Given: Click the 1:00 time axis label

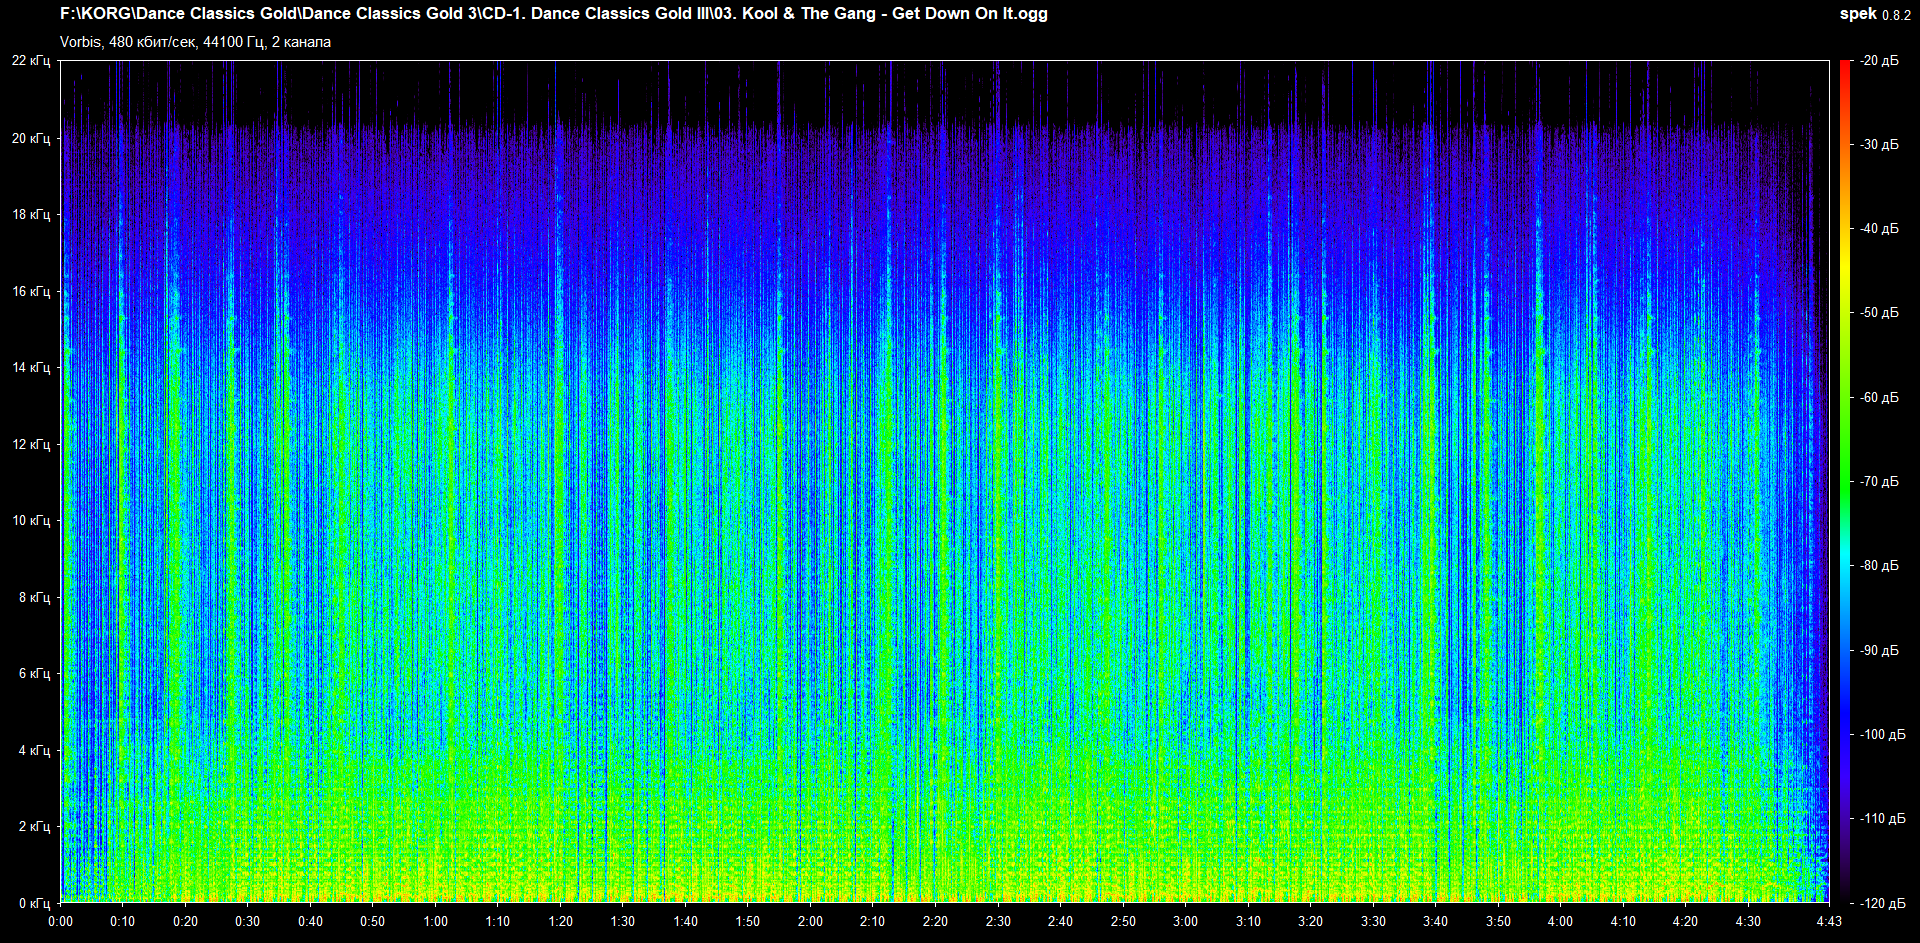Looking at the screenshot, I should tap(435, 921).
